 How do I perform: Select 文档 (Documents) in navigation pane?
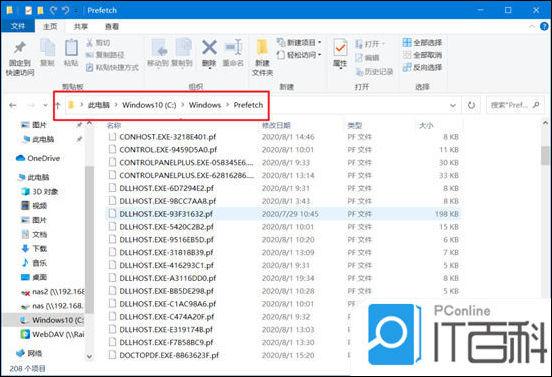pos(34,234)
